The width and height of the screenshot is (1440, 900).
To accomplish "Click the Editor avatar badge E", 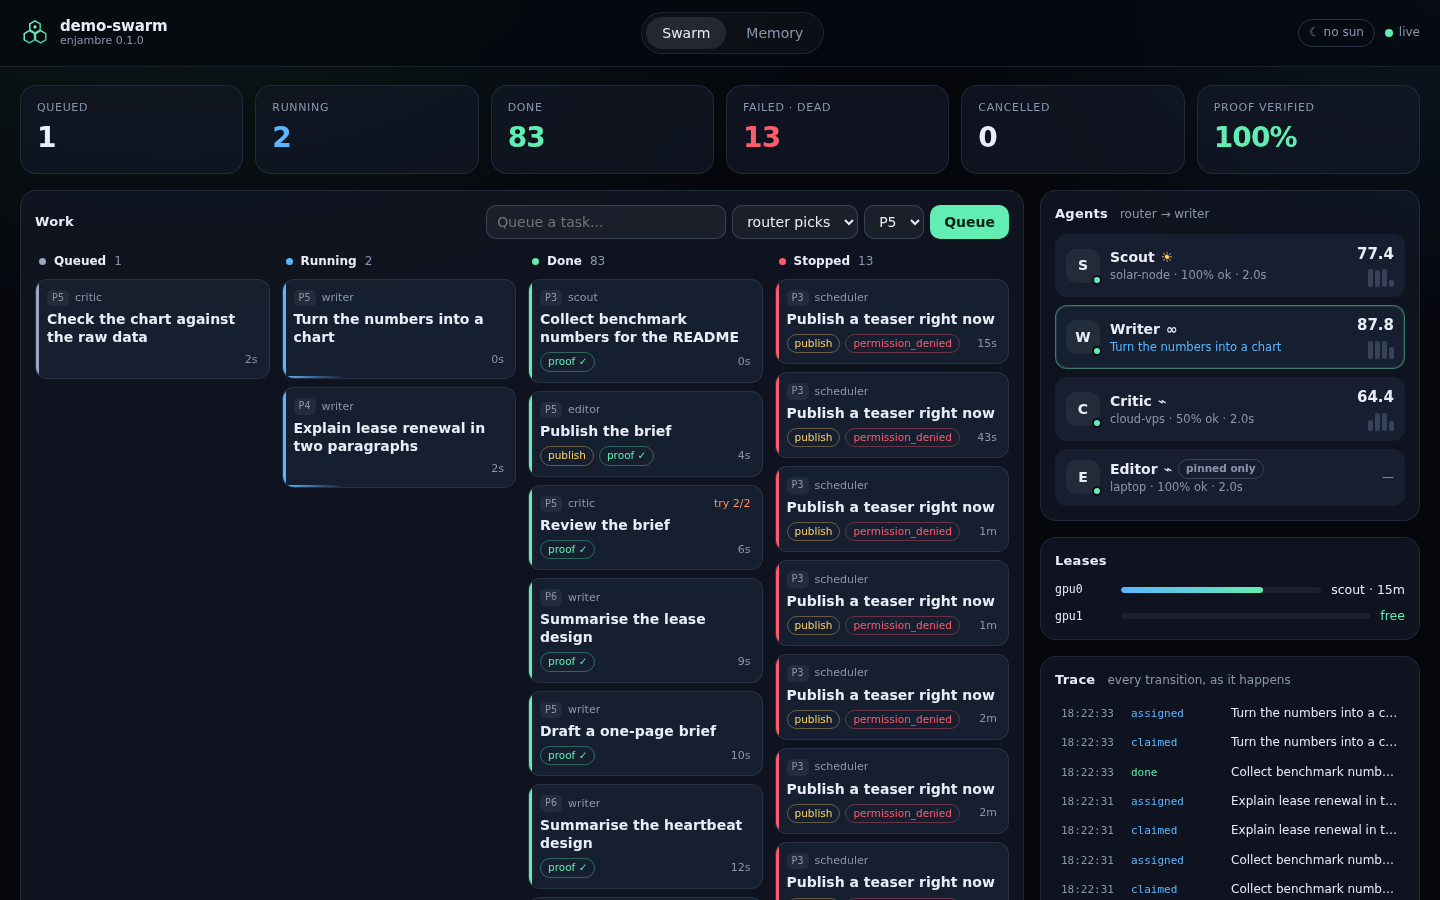I will click(x=1082, y=477).
